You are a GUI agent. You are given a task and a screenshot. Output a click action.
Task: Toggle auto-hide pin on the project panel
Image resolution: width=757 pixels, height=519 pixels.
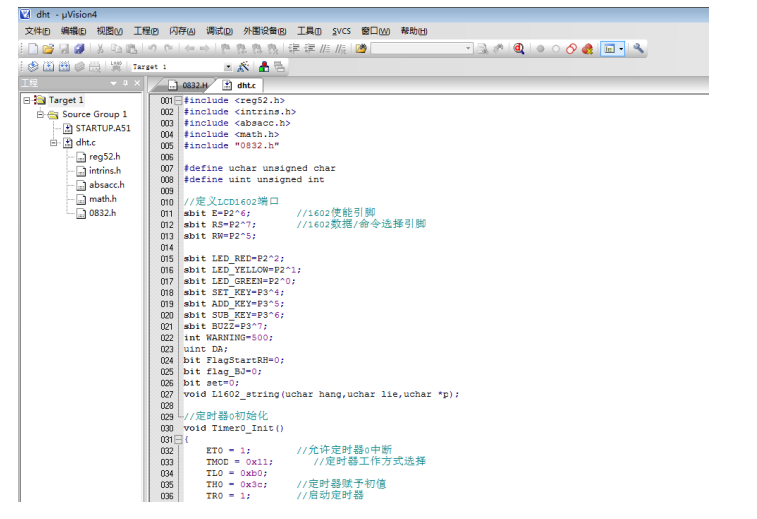click(x=126, y=84)
